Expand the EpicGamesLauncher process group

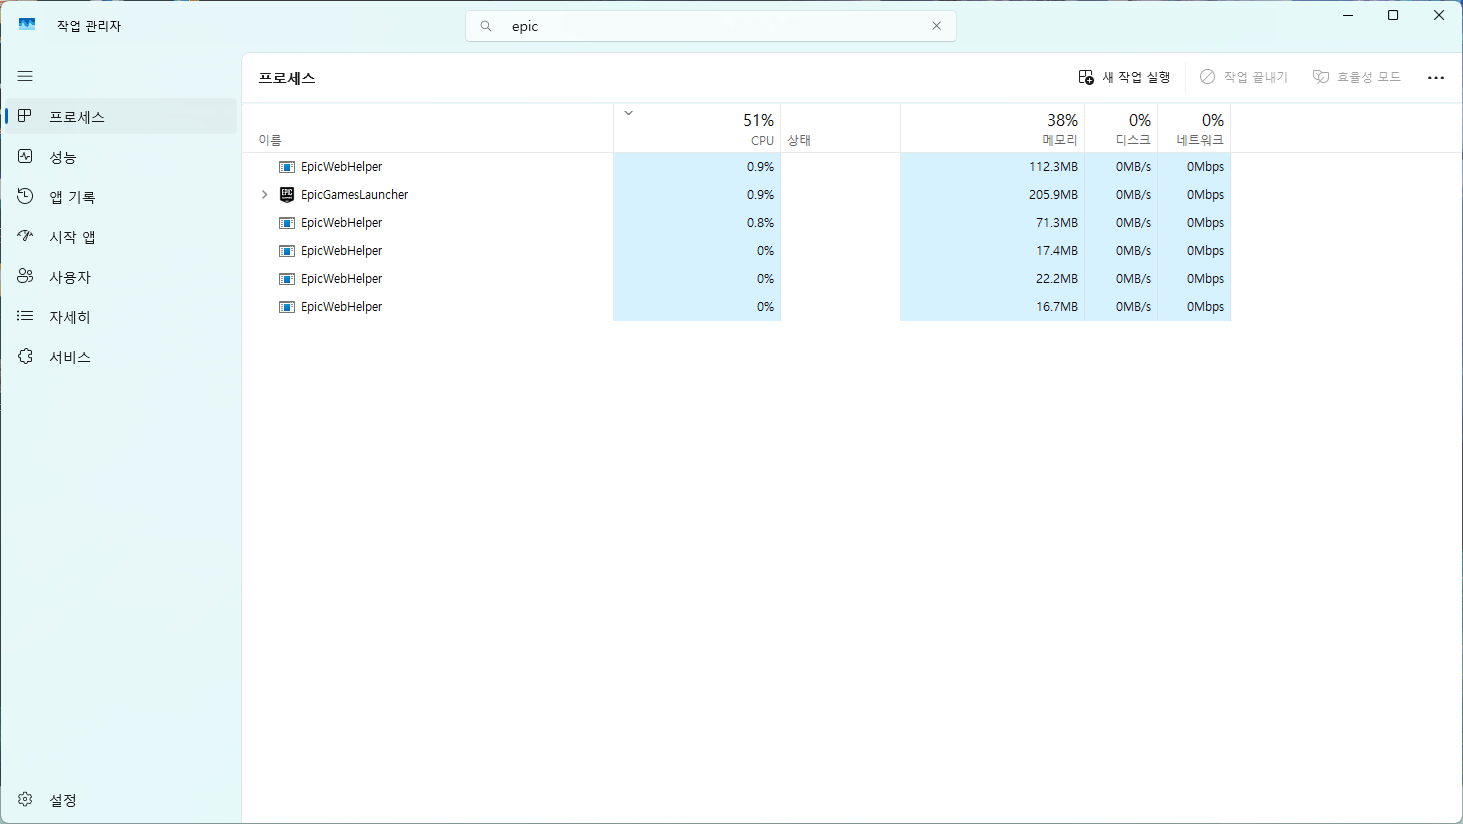tap(264, 195)
